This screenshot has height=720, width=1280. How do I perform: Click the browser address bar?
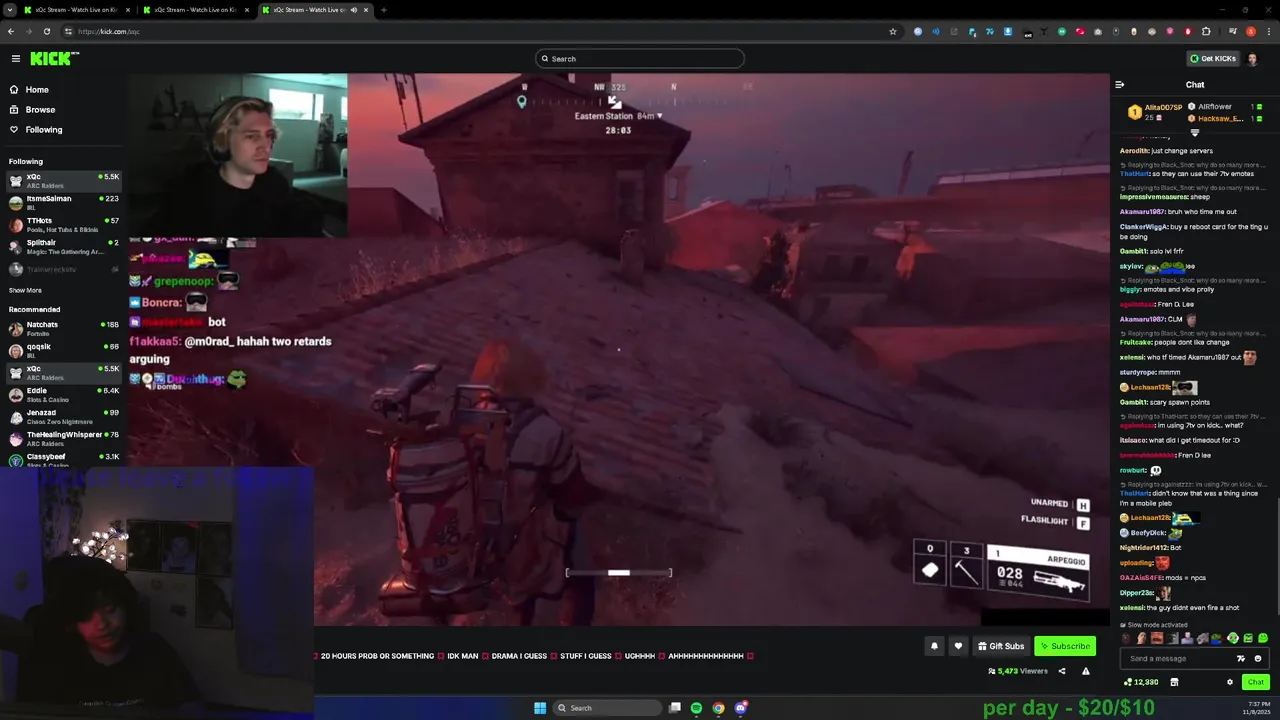click(480, 31)
